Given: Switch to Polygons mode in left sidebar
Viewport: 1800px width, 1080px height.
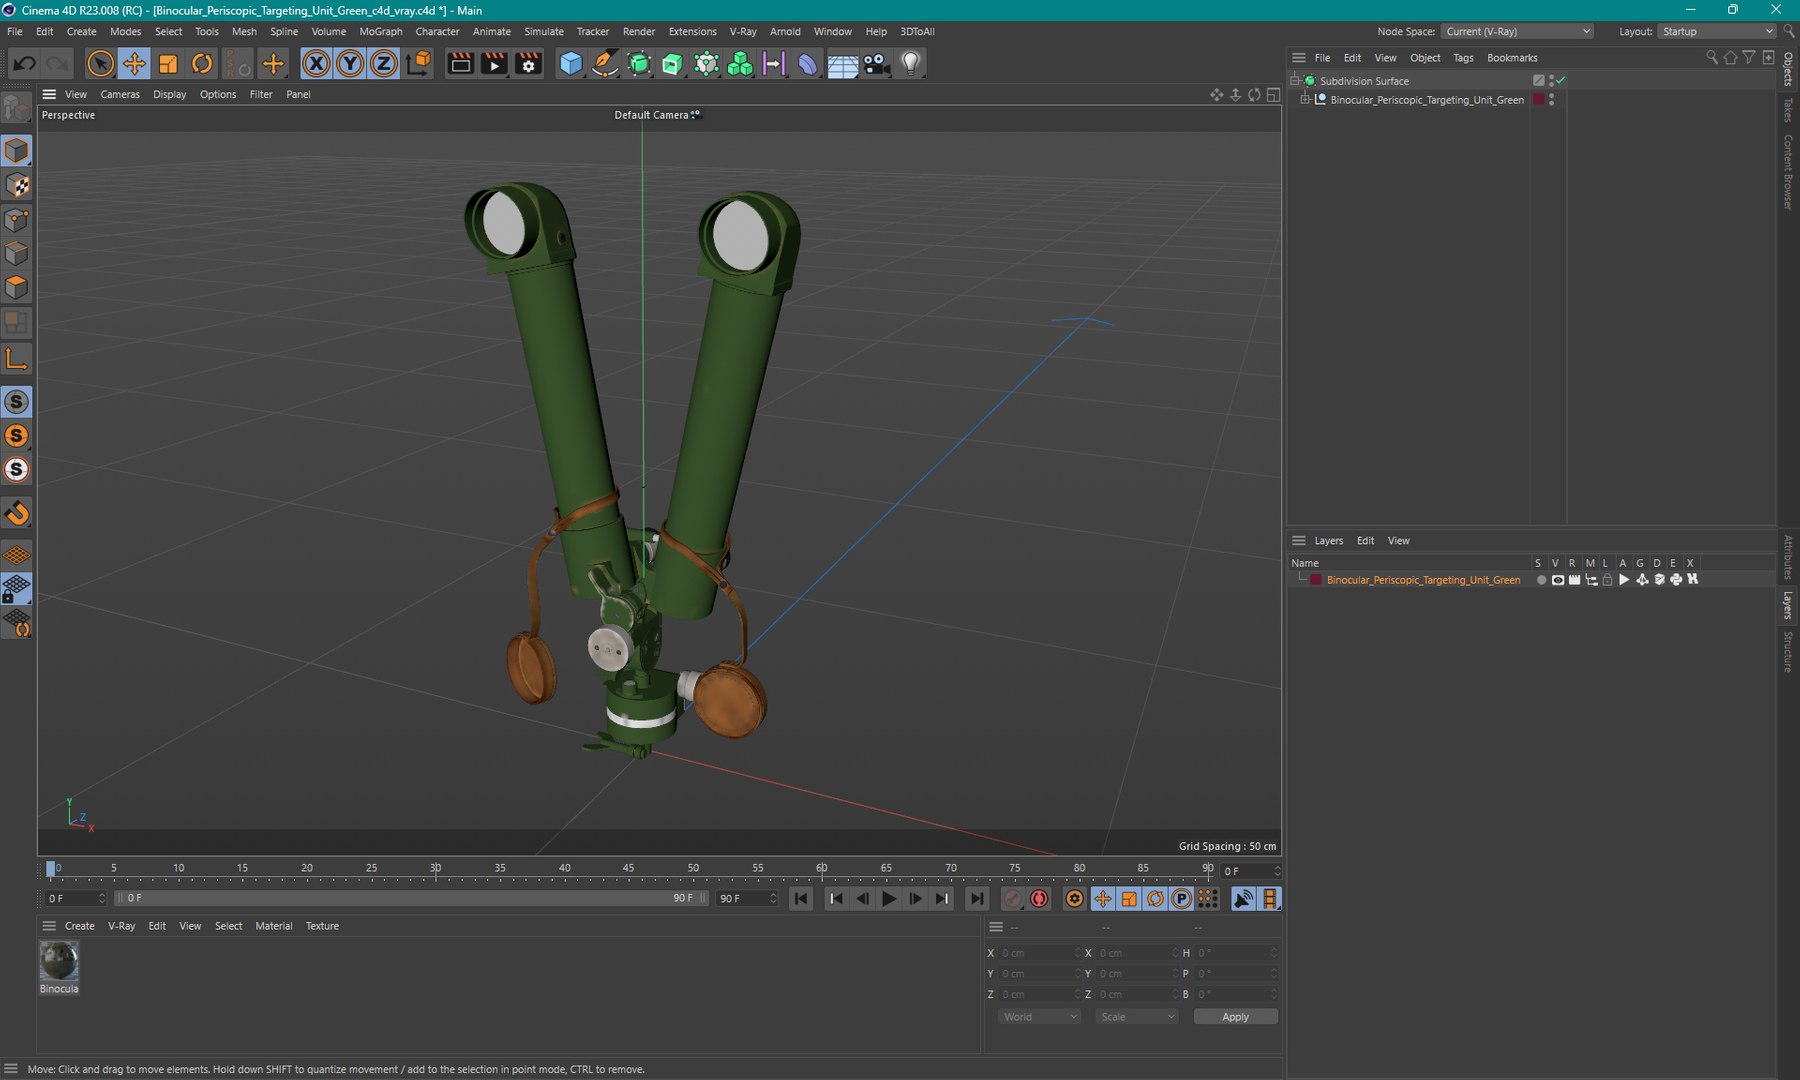Looking at the screenshot, I should 17,288.
